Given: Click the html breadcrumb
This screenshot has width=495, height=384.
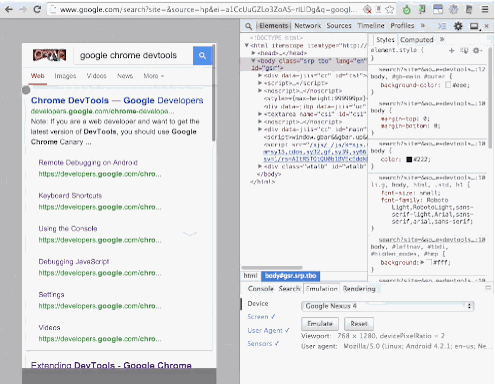Looking at the screenshot, I should 250,276.
